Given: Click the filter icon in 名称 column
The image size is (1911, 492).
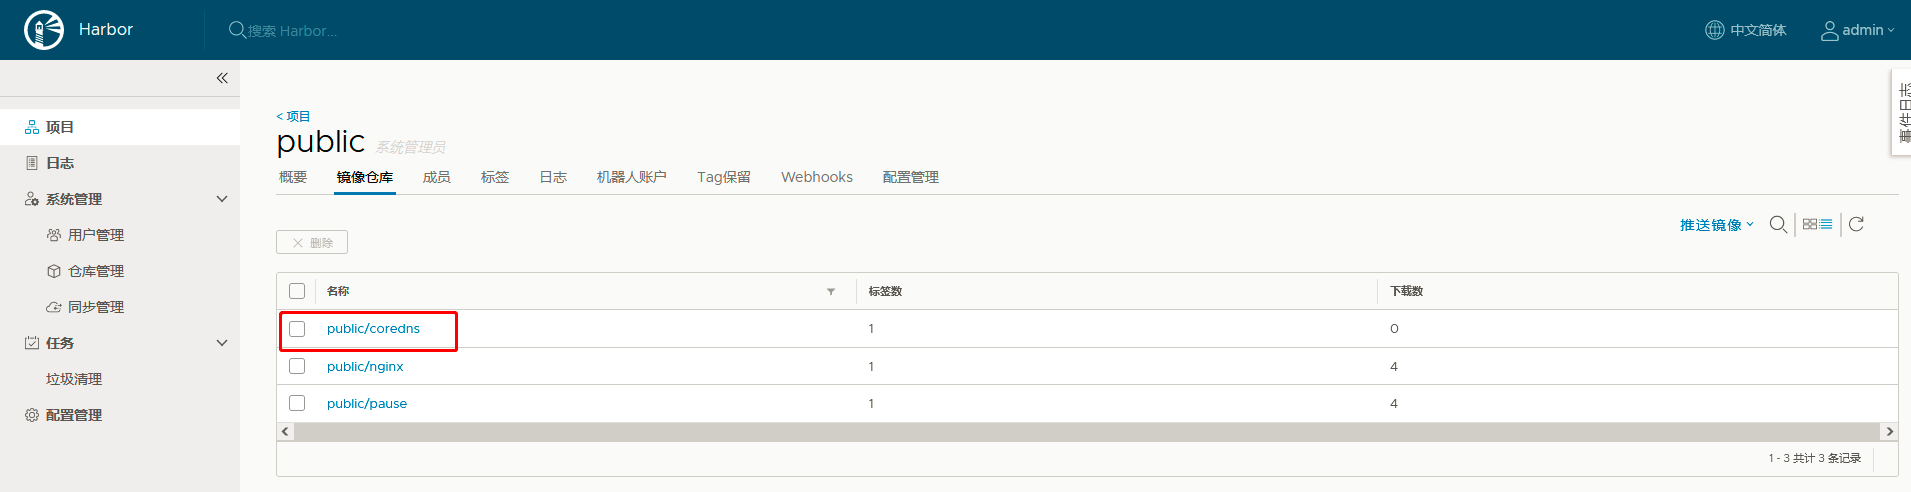Looking at the screenshot, I should click(x=831, y=291).
